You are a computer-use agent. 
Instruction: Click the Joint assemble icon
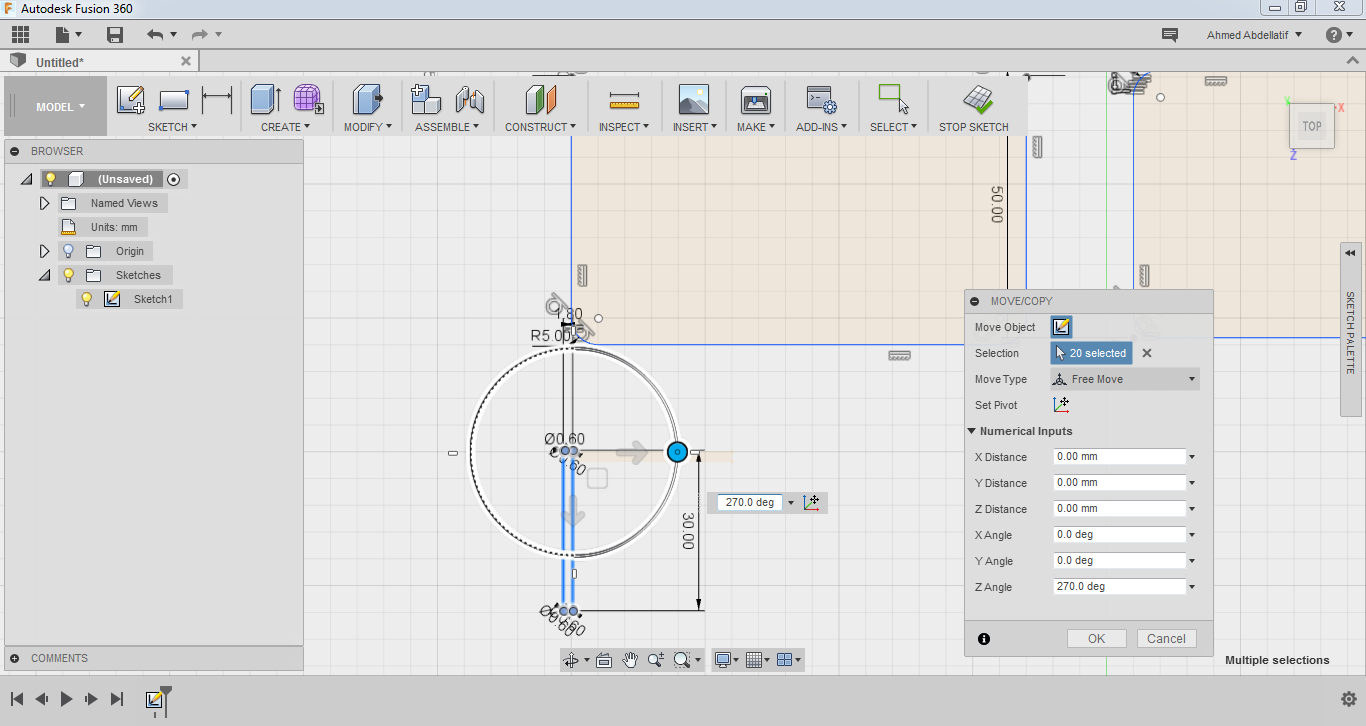pyautogui.click(x=470, y=99)
